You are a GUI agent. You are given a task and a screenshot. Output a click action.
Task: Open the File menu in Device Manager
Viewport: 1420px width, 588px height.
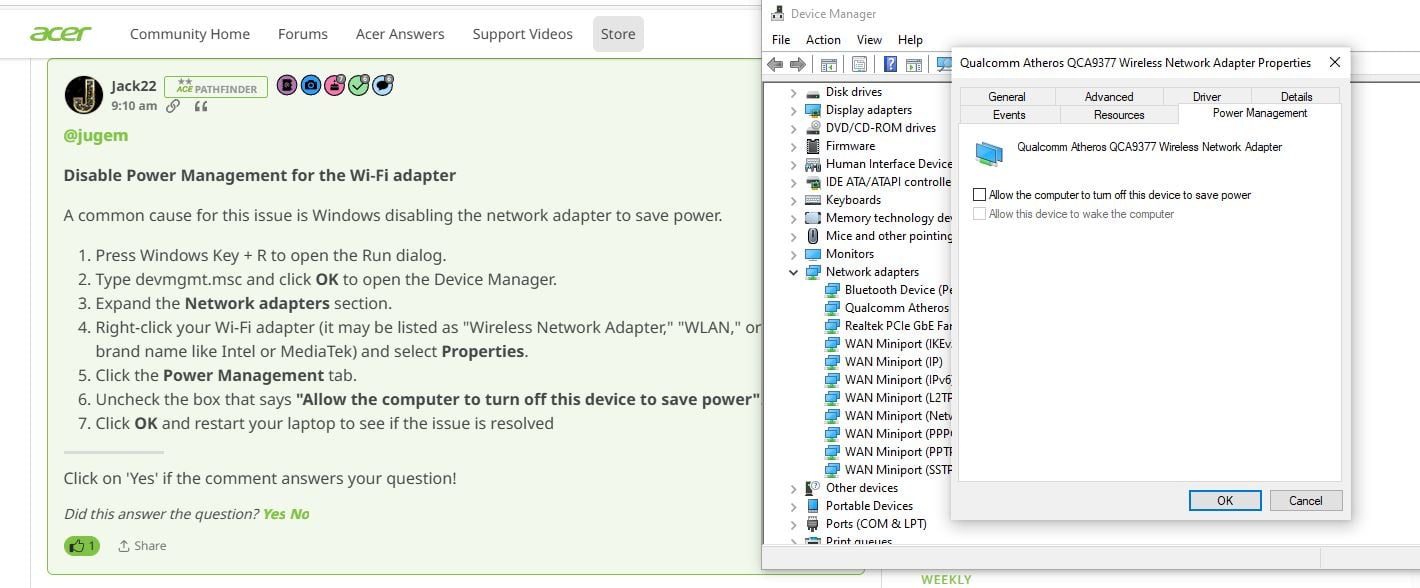pyautogui.click(x=781, y=40)
